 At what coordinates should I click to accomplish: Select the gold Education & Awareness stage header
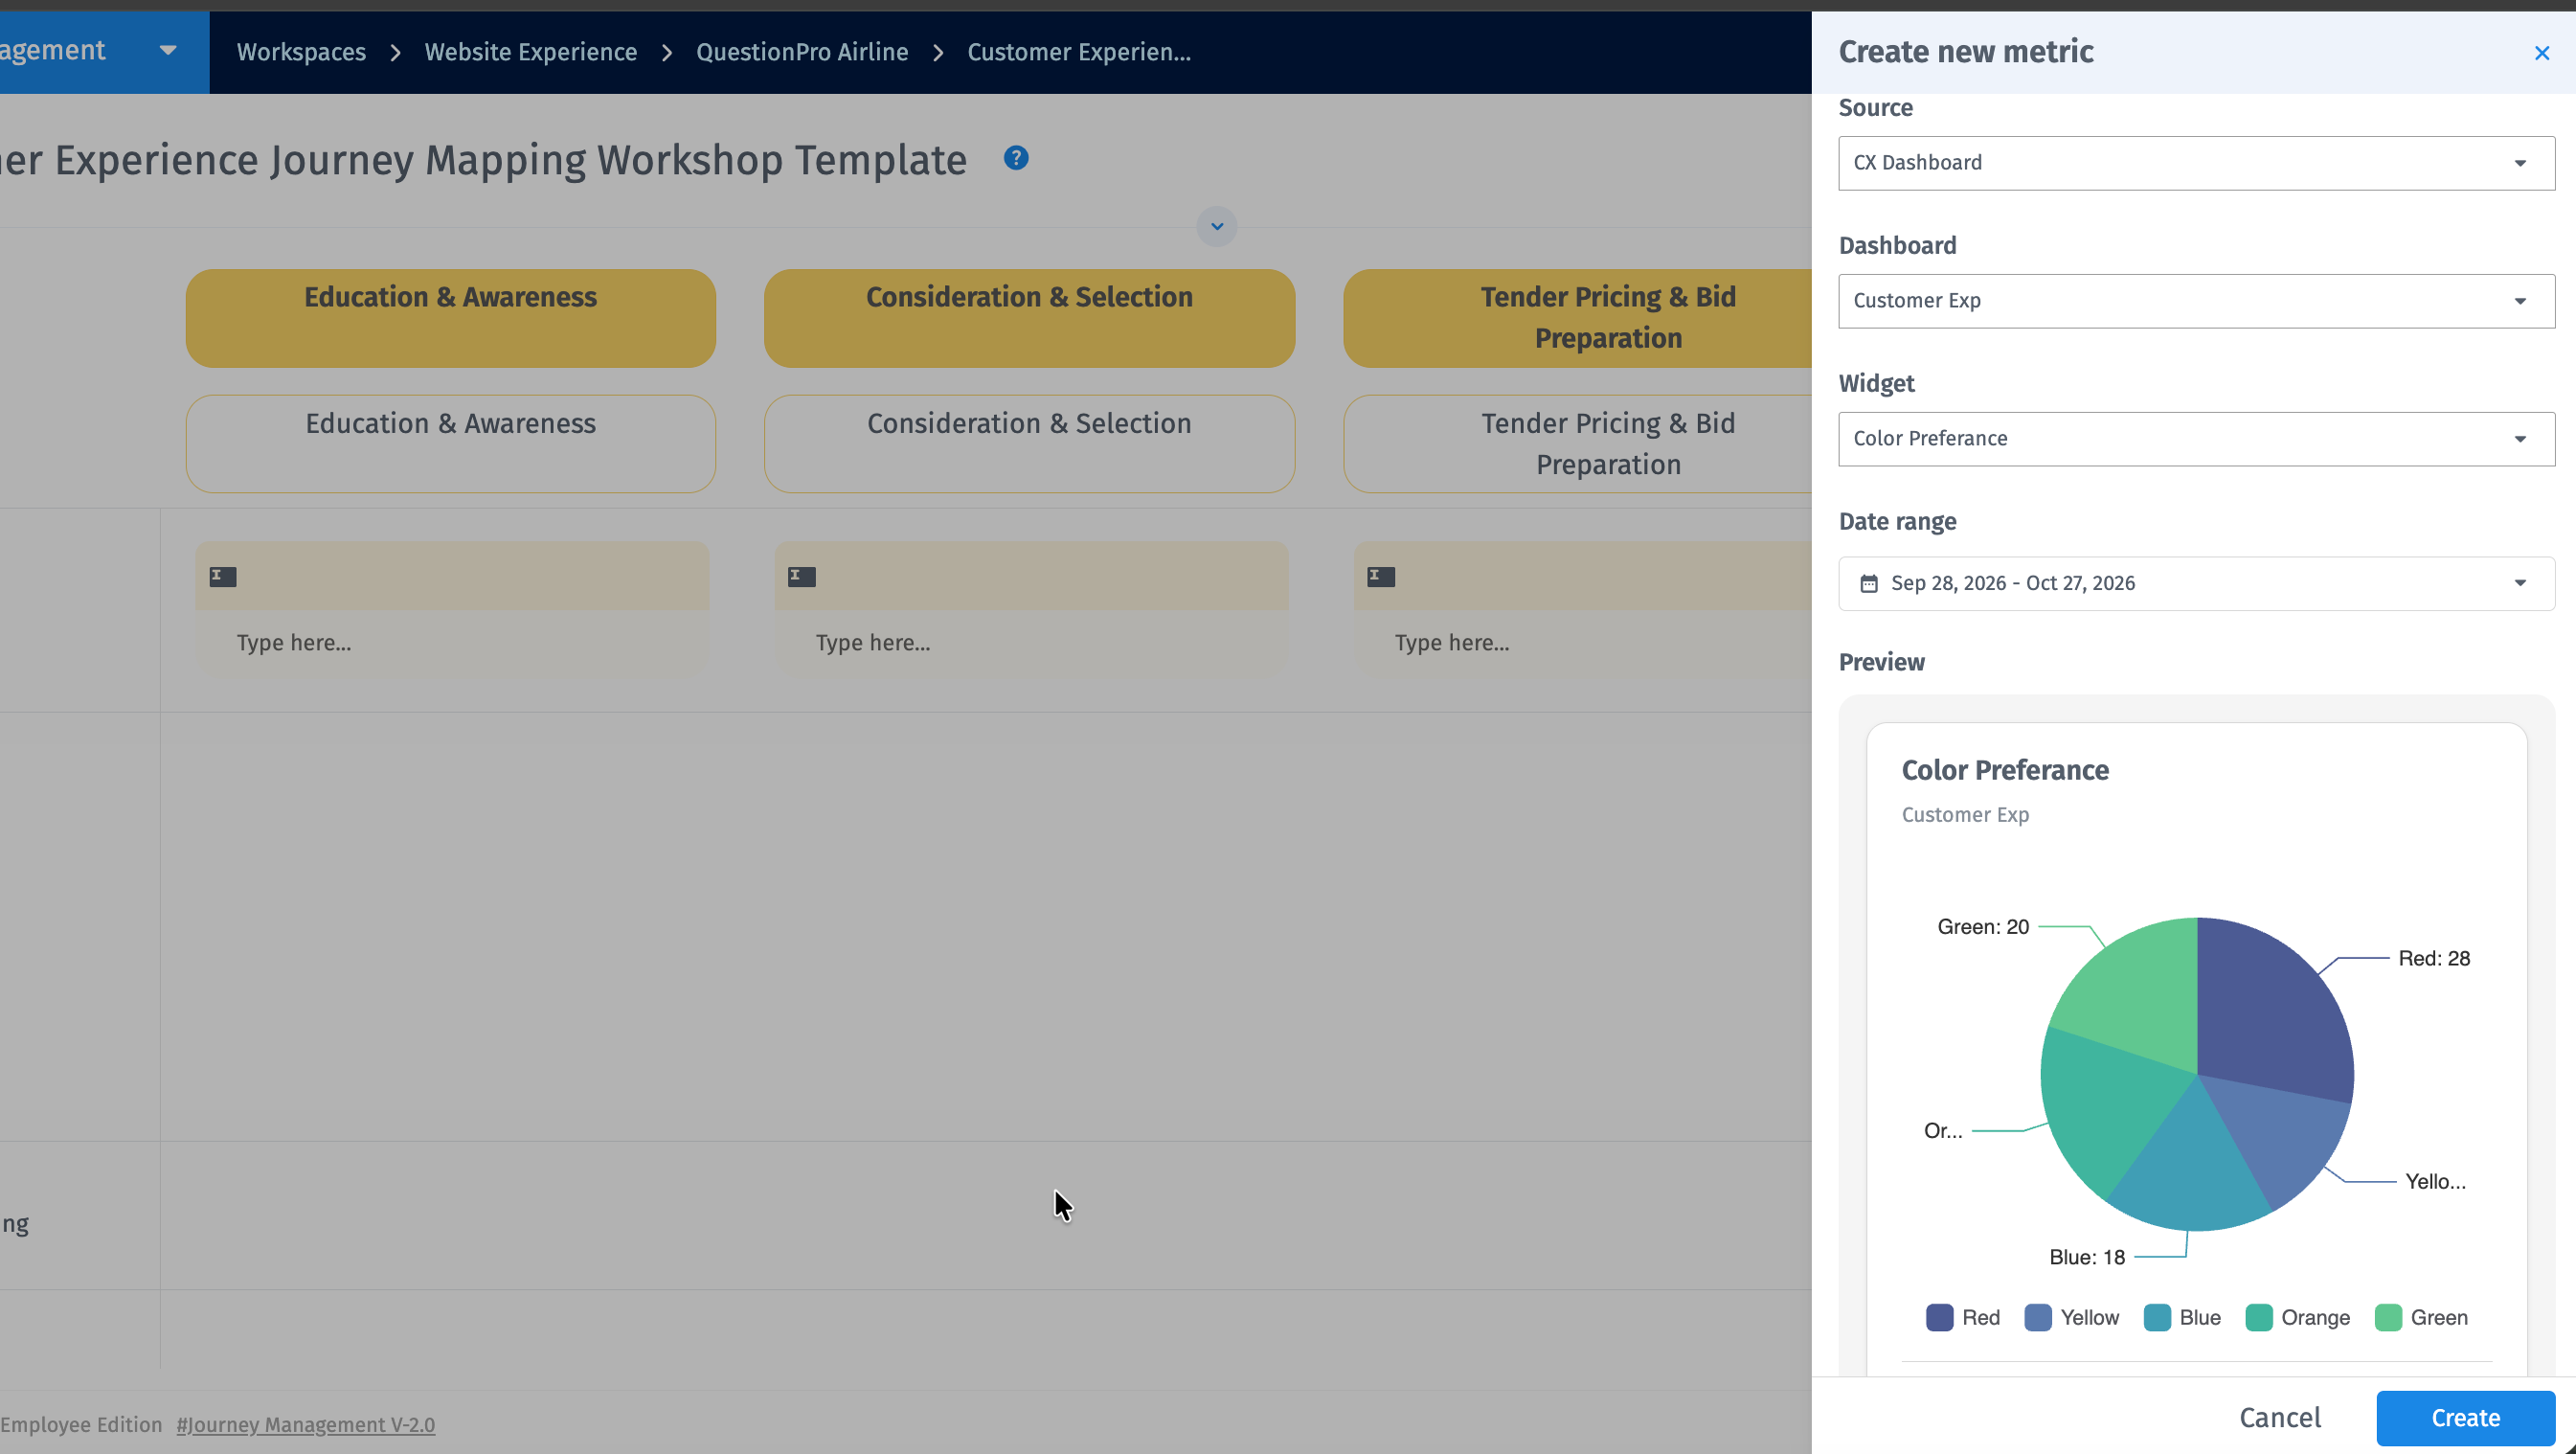450,318
